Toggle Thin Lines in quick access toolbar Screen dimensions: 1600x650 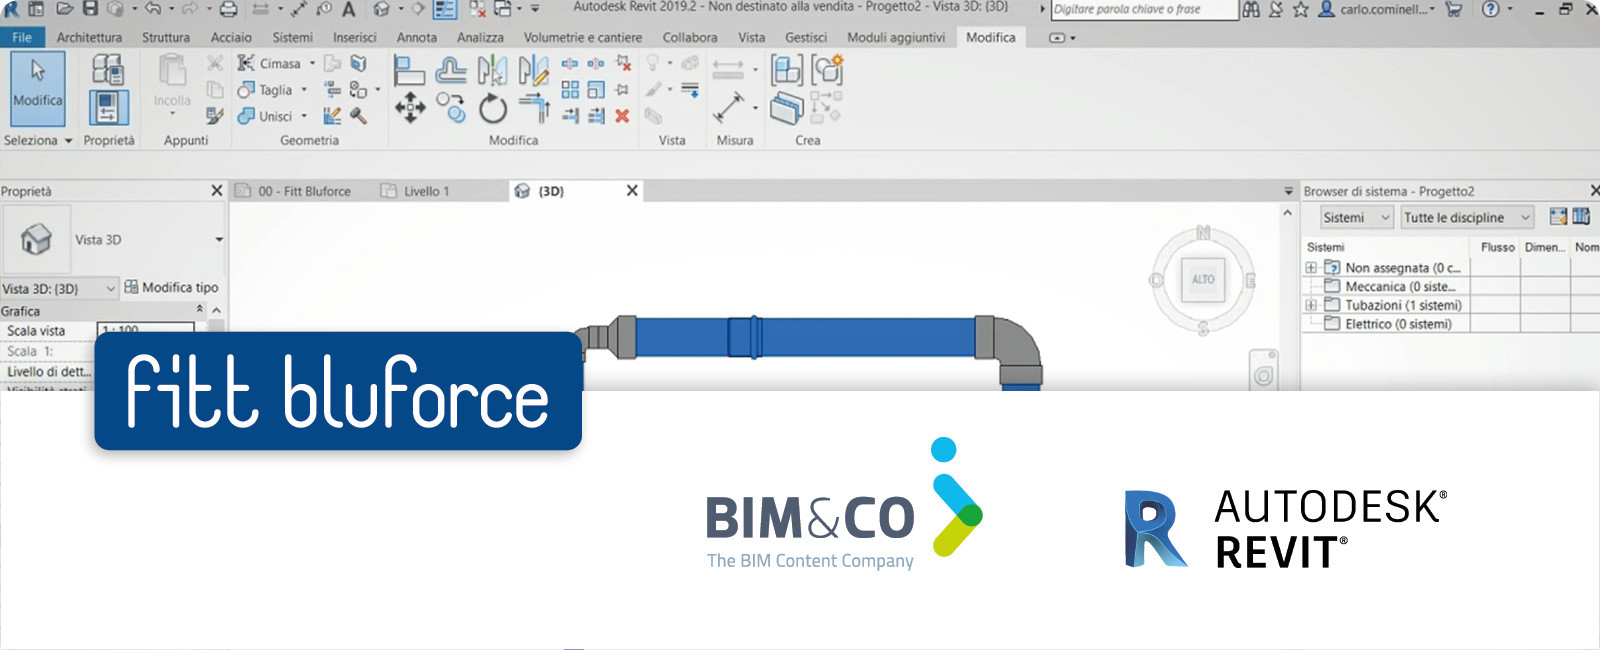coord(446,9)
